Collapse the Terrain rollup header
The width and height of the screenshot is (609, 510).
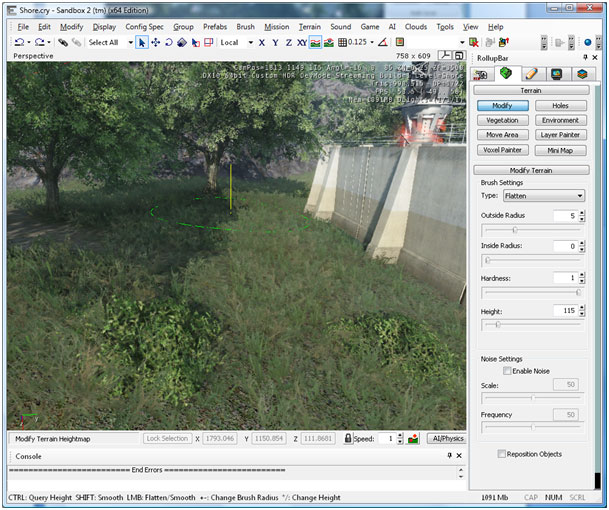(531, 90)
